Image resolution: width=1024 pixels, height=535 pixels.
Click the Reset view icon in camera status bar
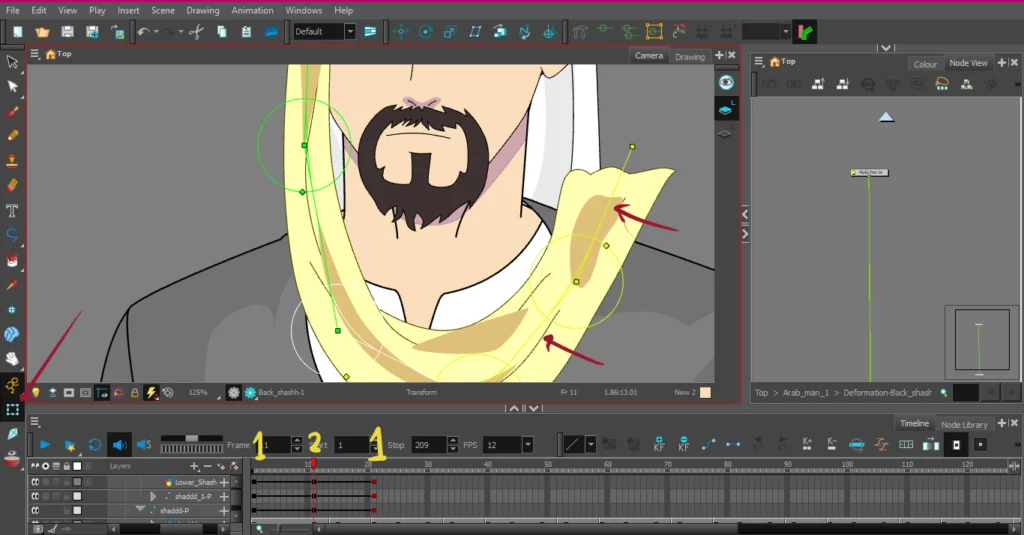(168, 393)
